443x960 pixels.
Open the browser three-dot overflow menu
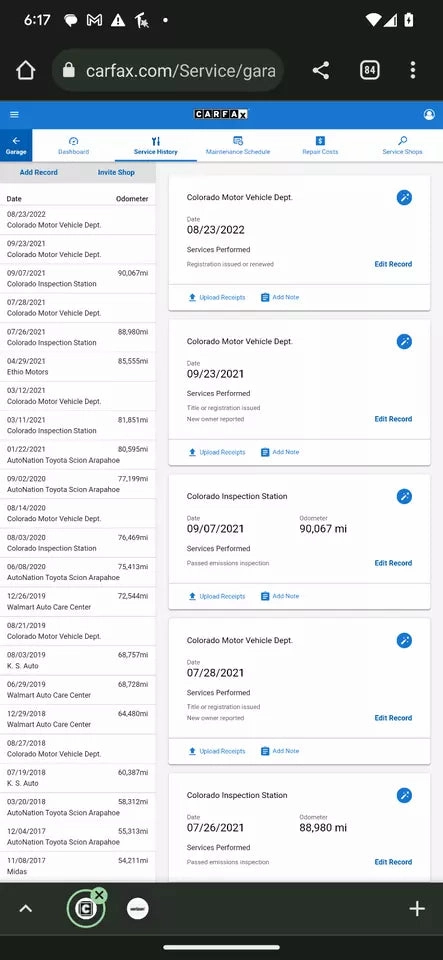click(x=413, y=70)
